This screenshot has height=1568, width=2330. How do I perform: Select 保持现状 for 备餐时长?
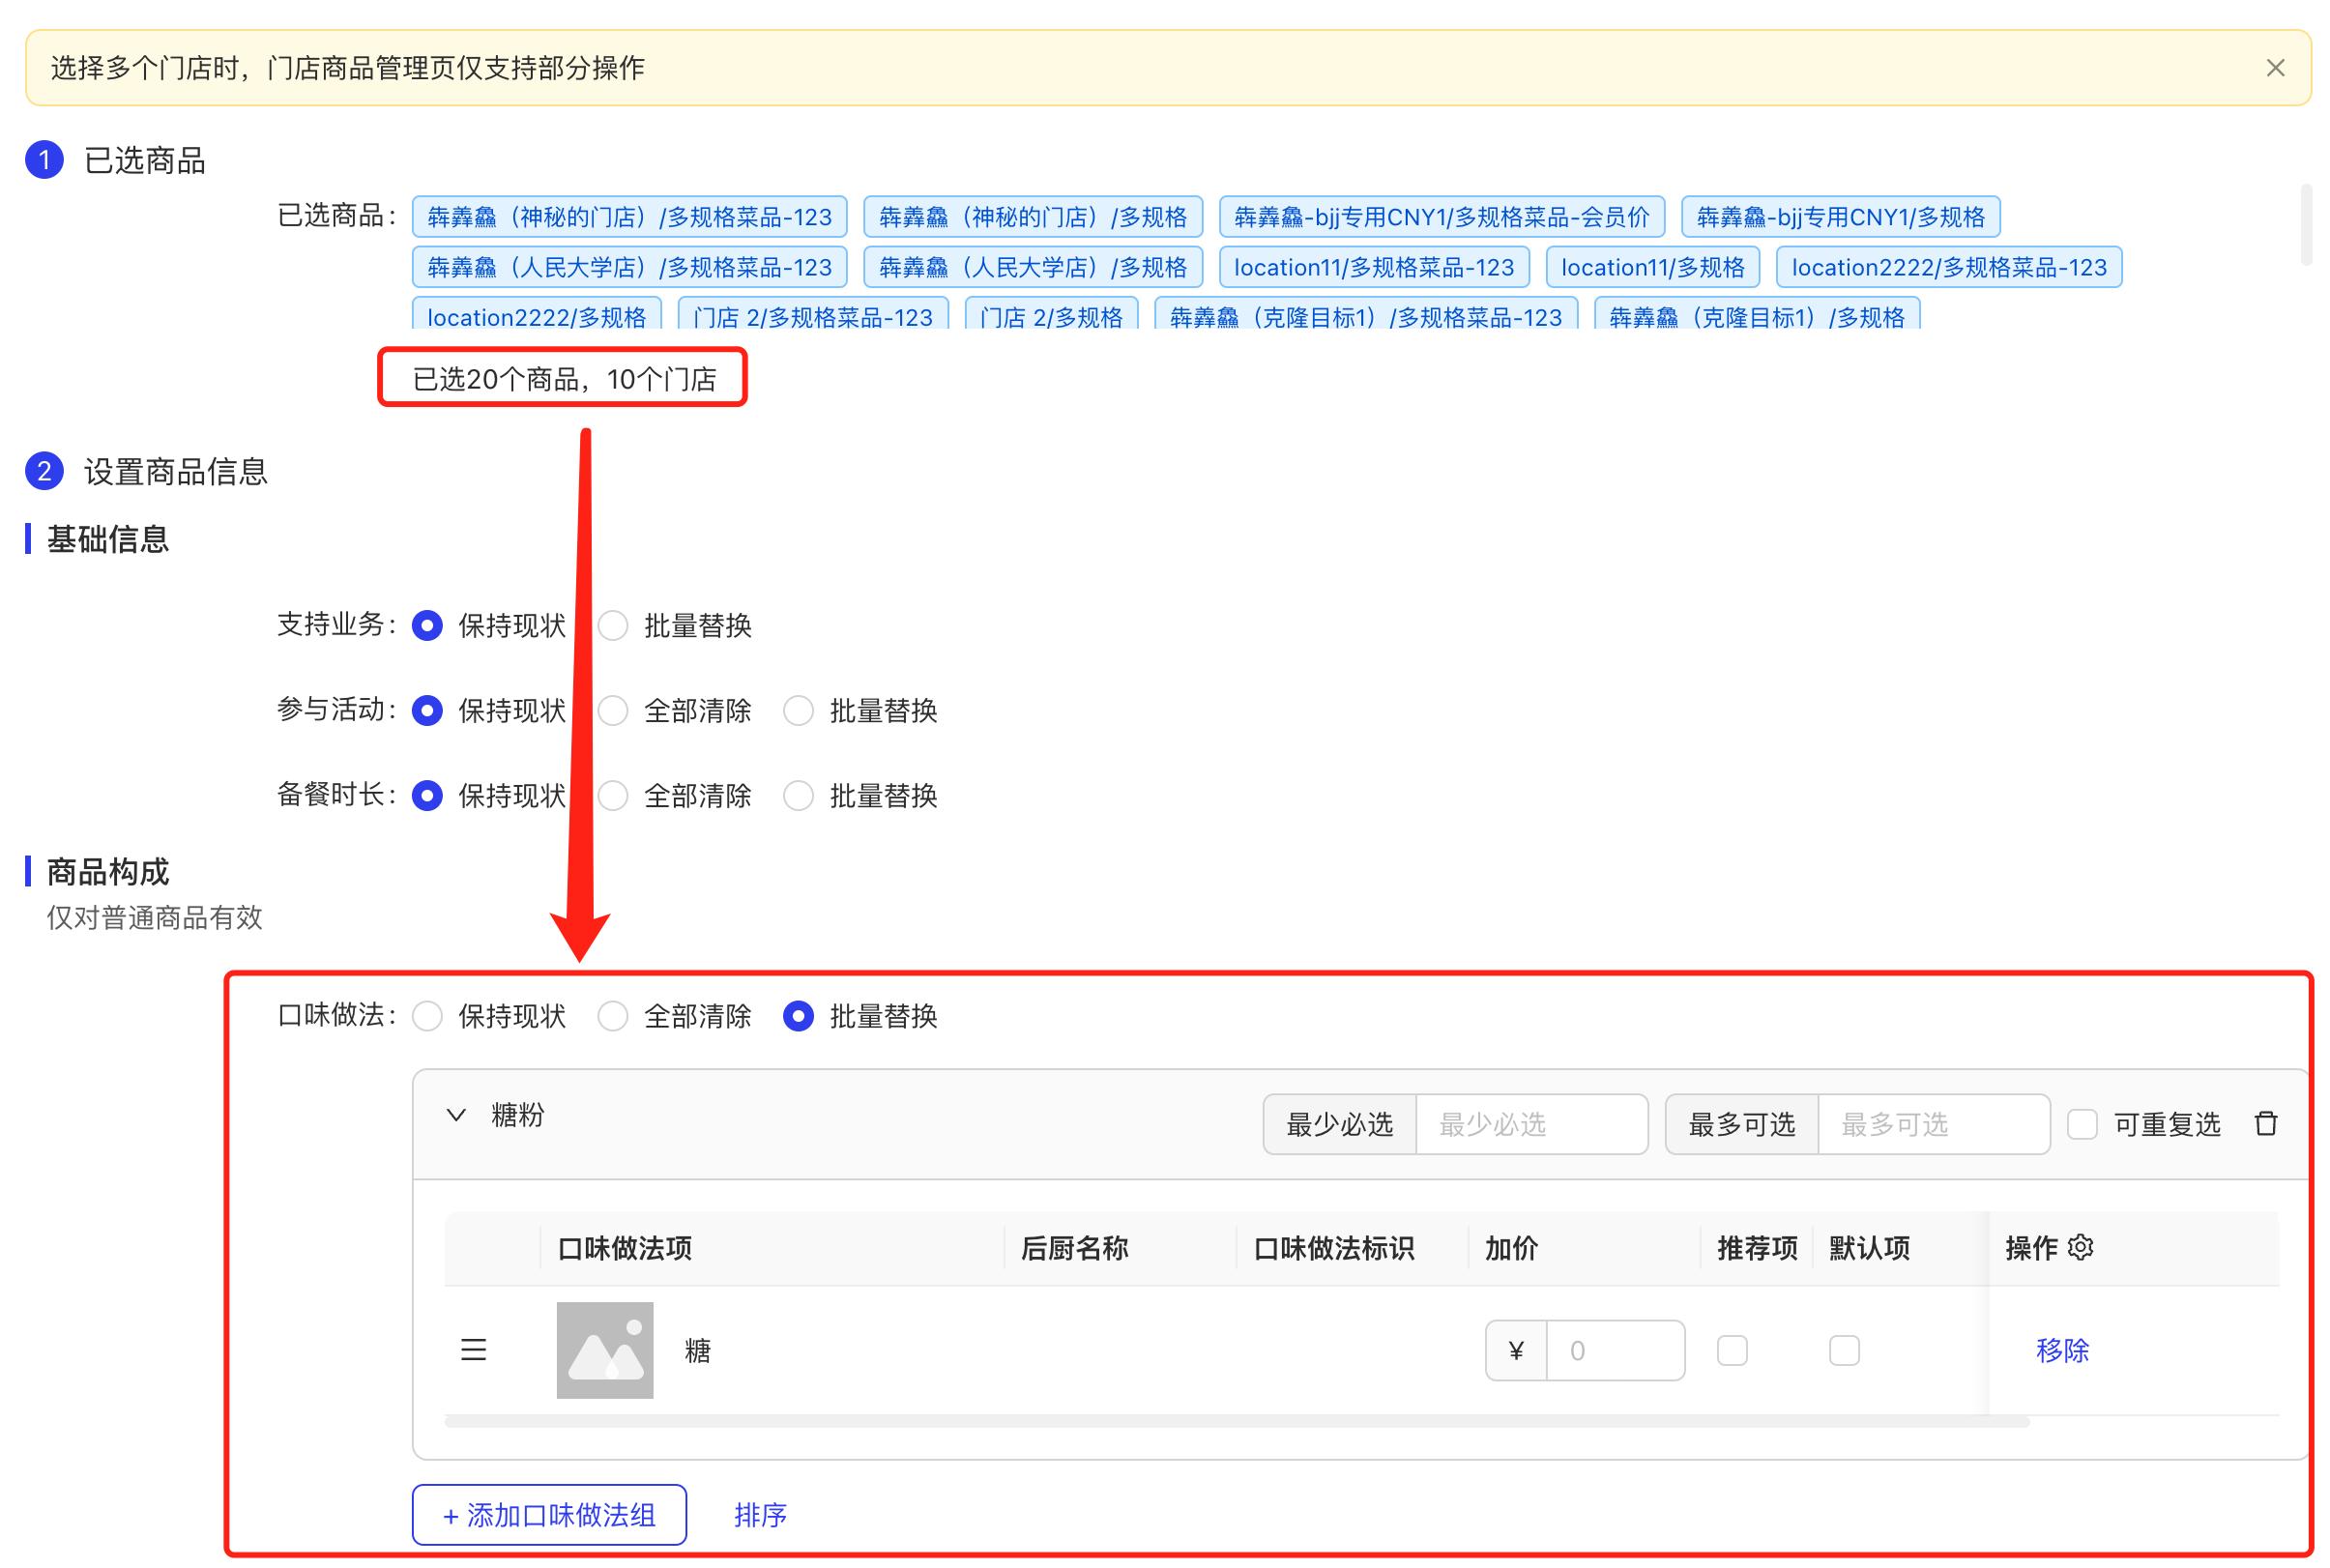[x=427, y=796]
